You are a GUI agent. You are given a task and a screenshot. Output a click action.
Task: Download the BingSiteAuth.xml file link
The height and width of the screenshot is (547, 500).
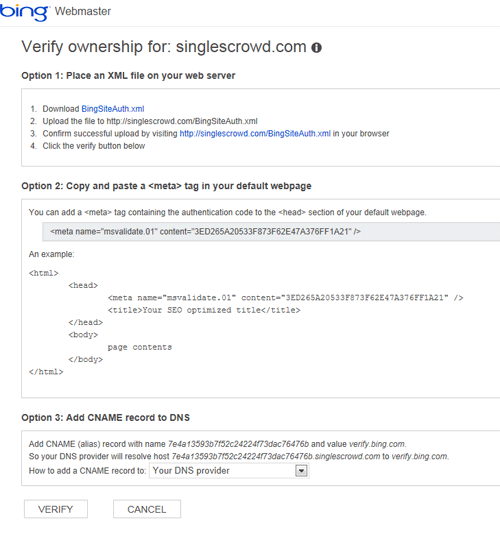click(x=113, y=109)
